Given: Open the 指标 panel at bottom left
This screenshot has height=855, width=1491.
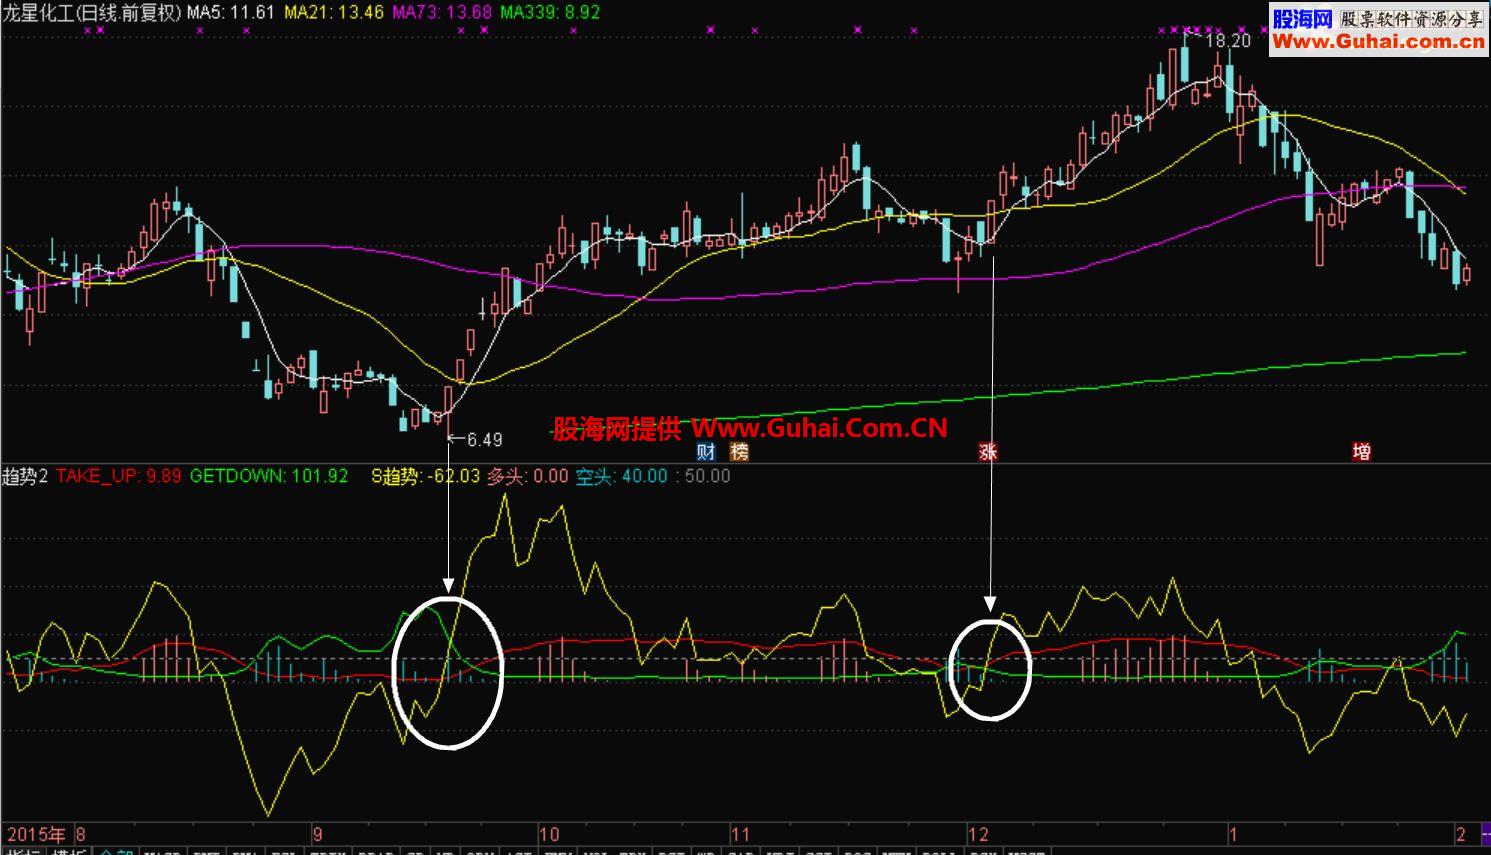Looking at the screenshot, I should (x=20, y=850).
